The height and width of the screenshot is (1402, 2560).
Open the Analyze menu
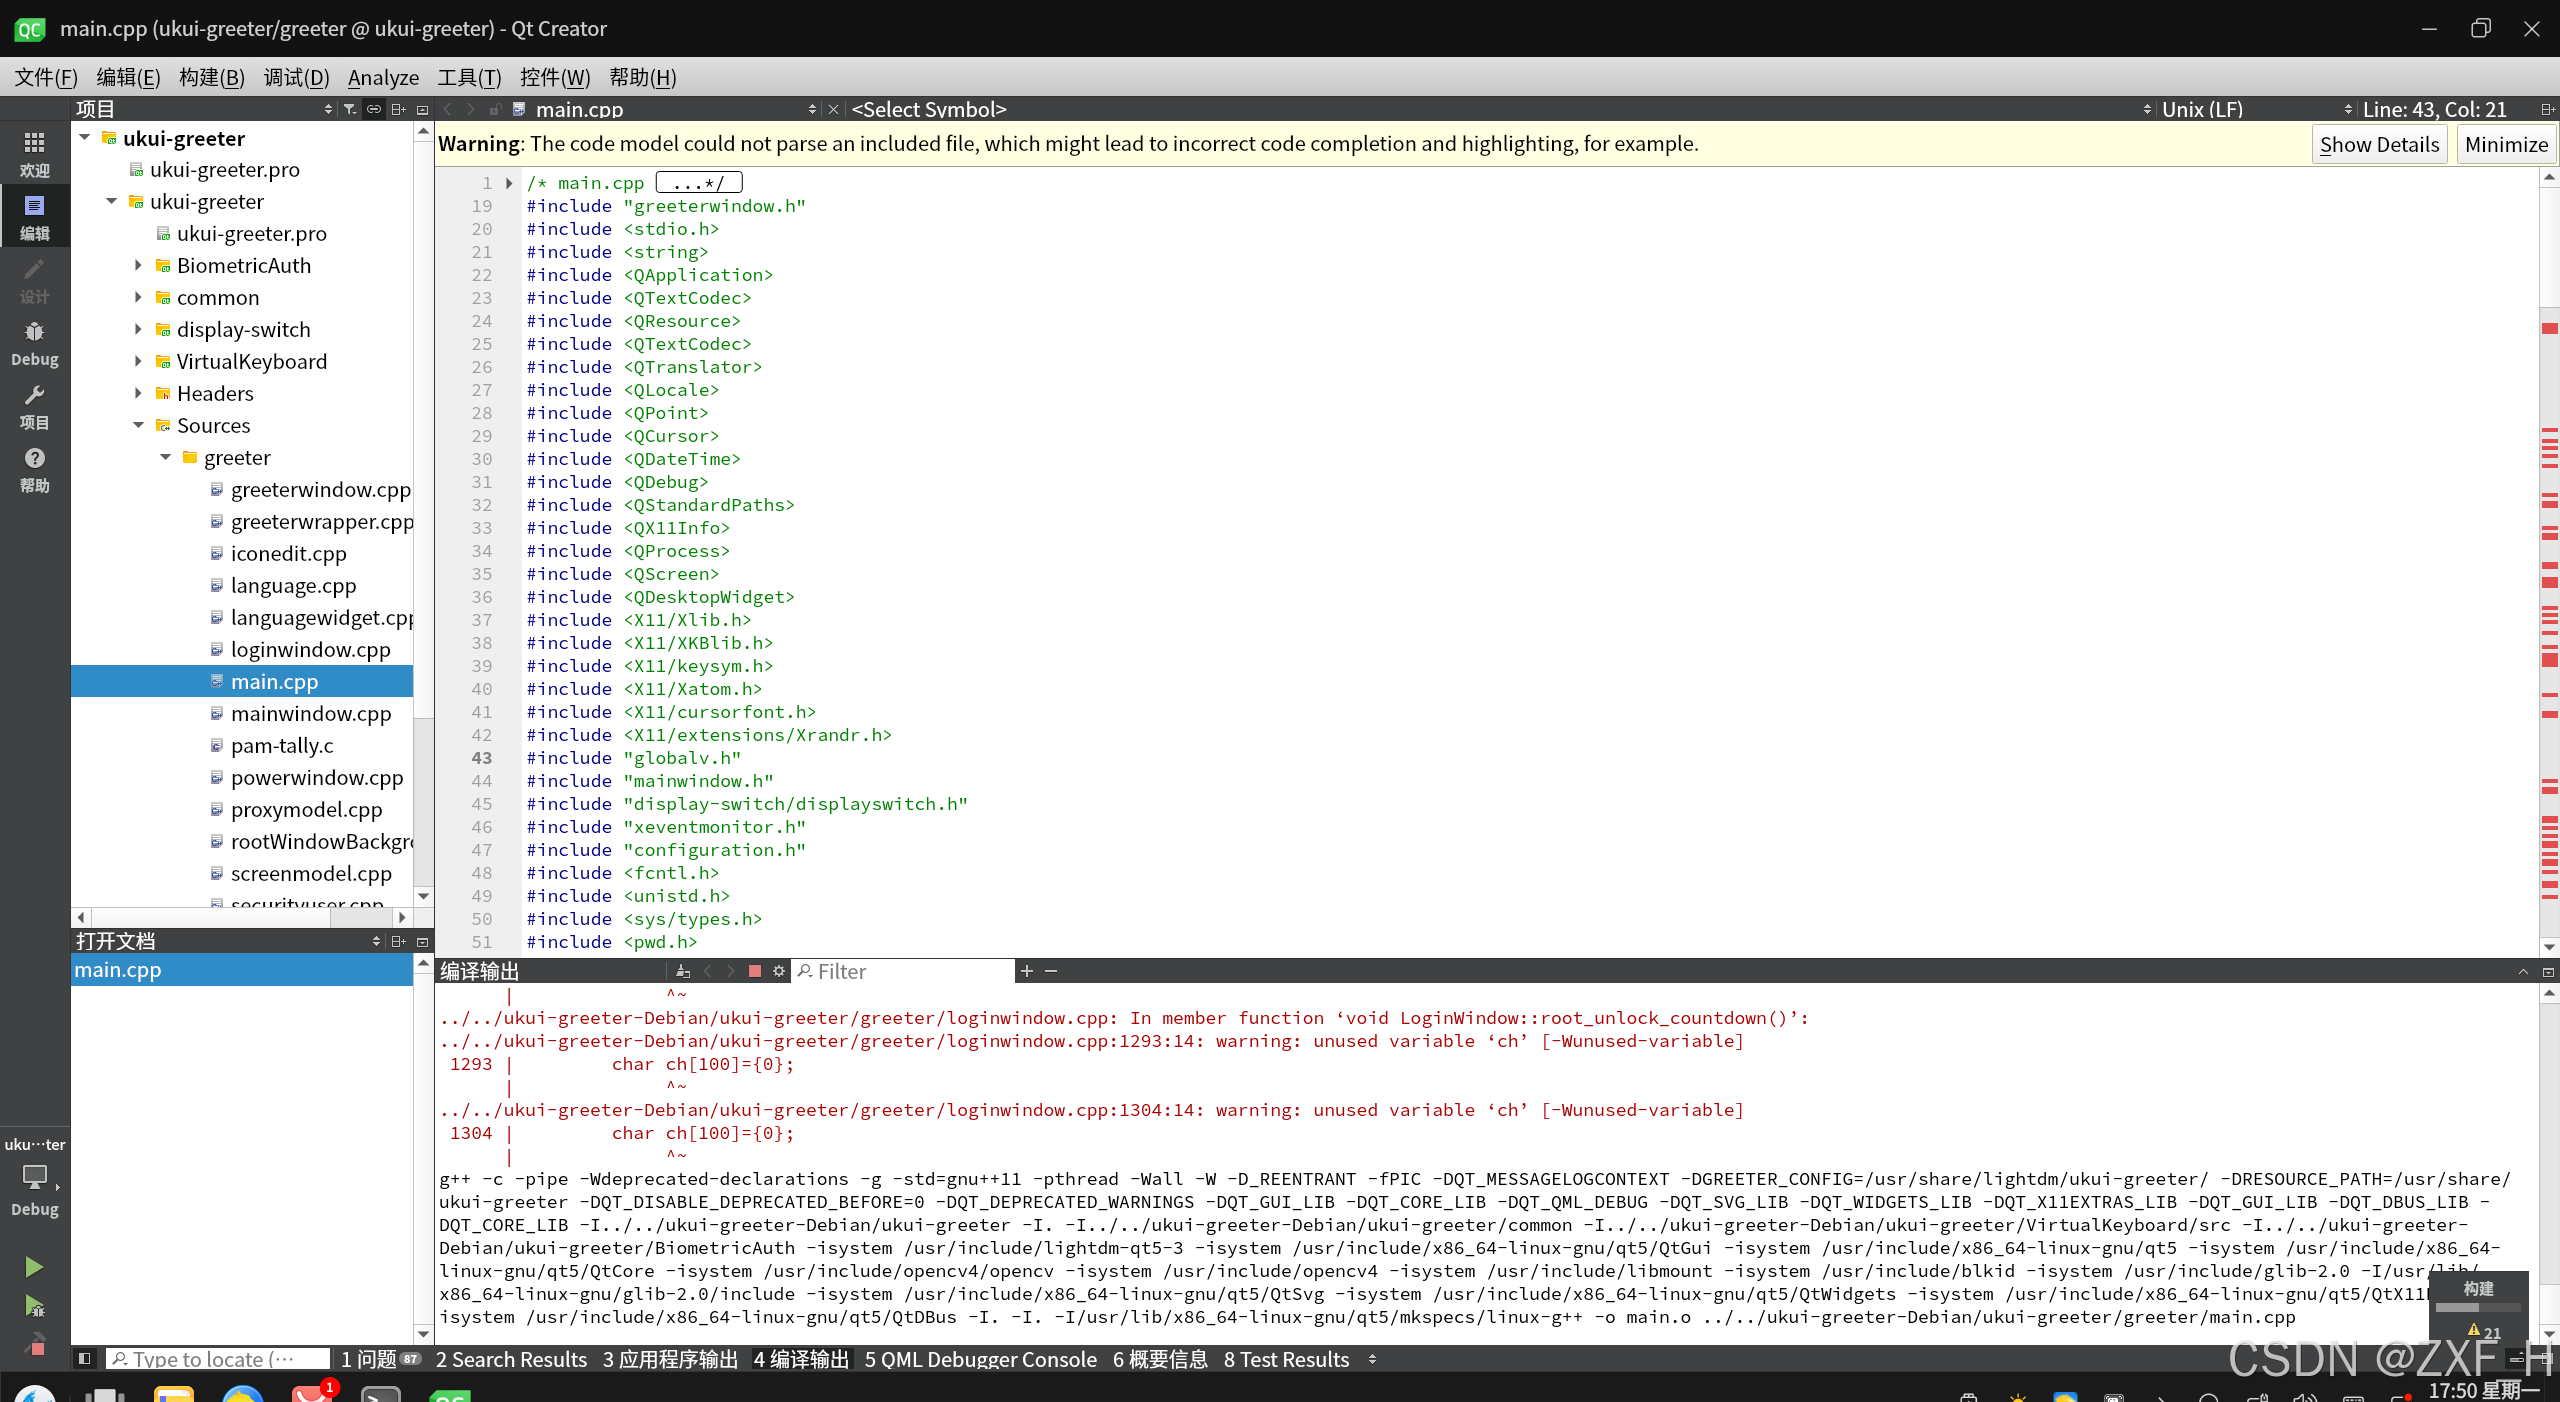click(x=383, y=77)
